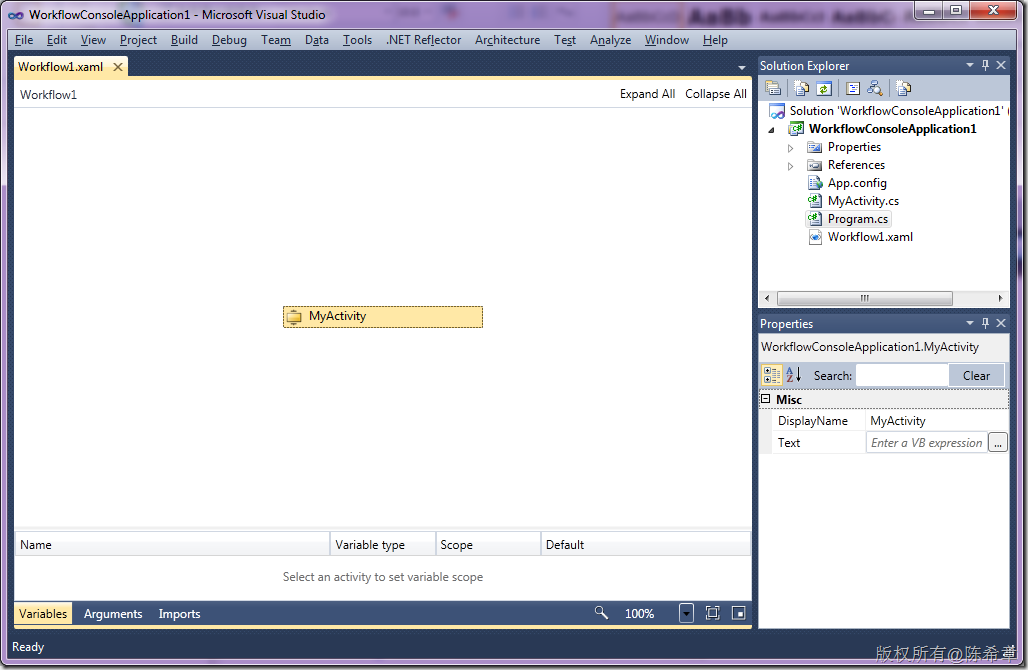
Task: Click last Solution Explorer toolbar icon
Action: pyautogui.click(x=903, y=88)
